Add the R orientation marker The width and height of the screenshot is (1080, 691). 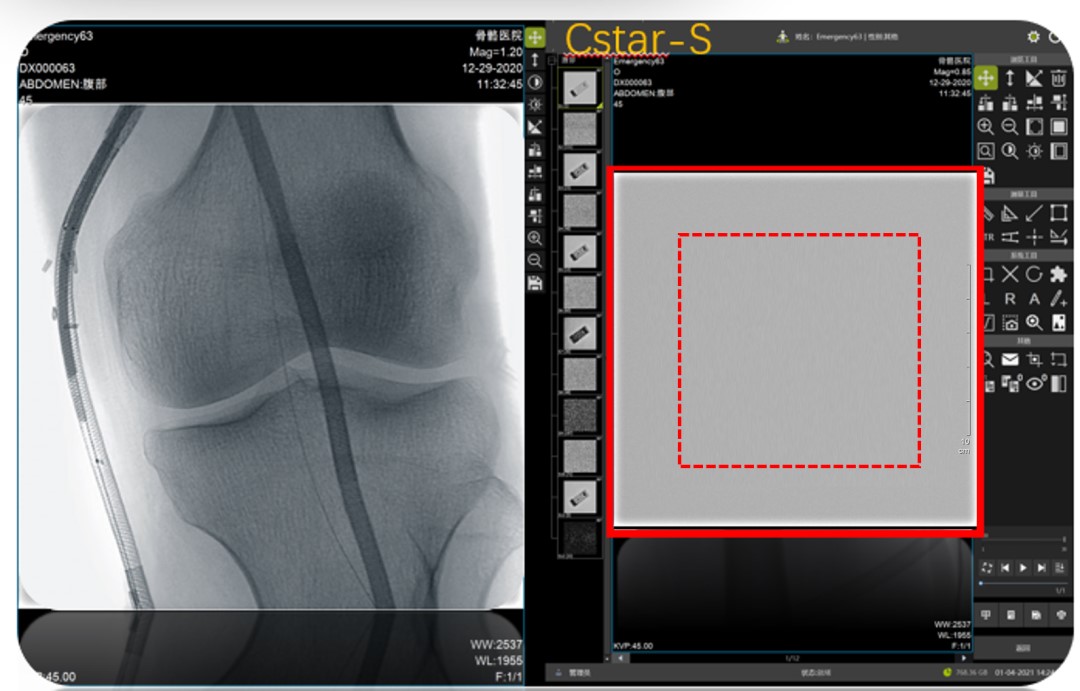(x=1010, y=299)
